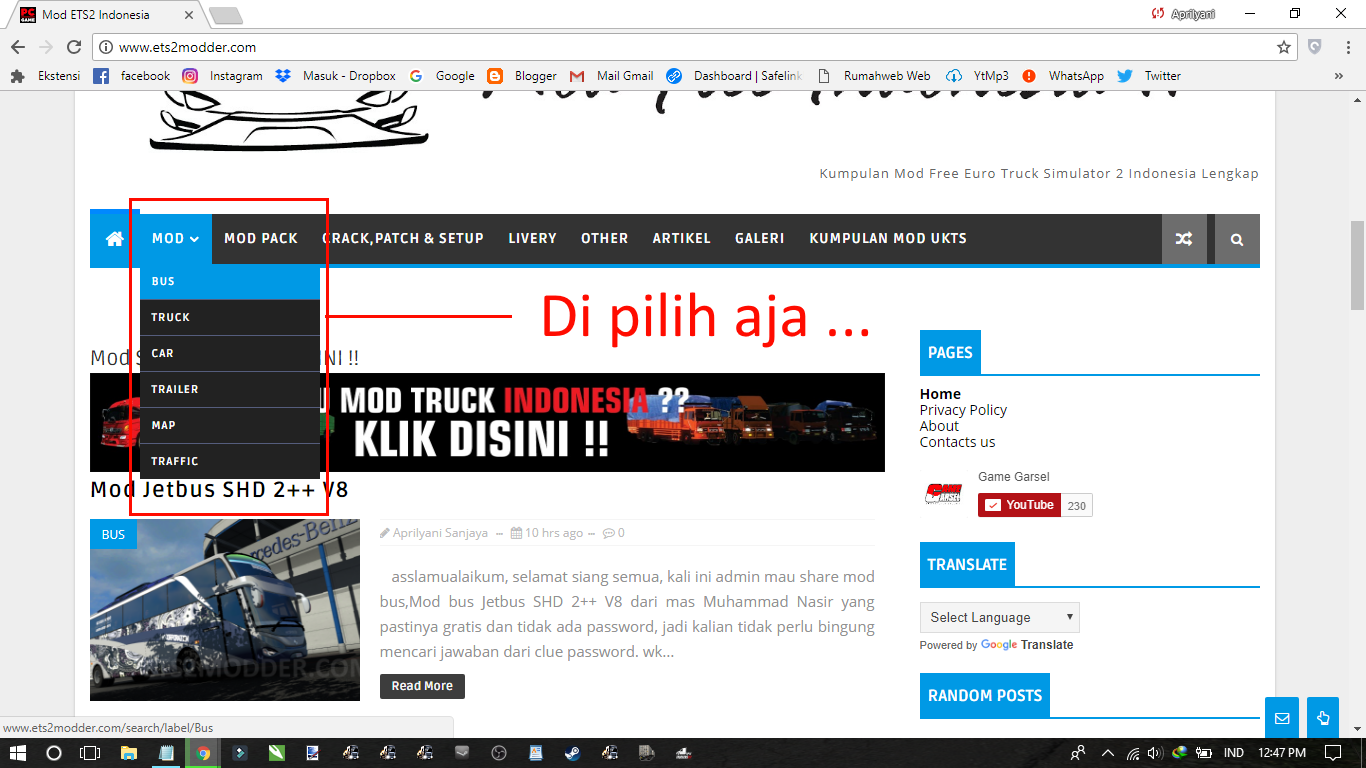The image size is (1366, 768).
Task: Bookmark this page with the star icon
Action: click(x=1284, y=47)
